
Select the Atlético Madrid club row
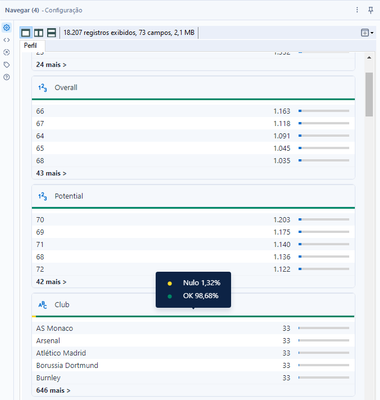(x=193, y=353)
